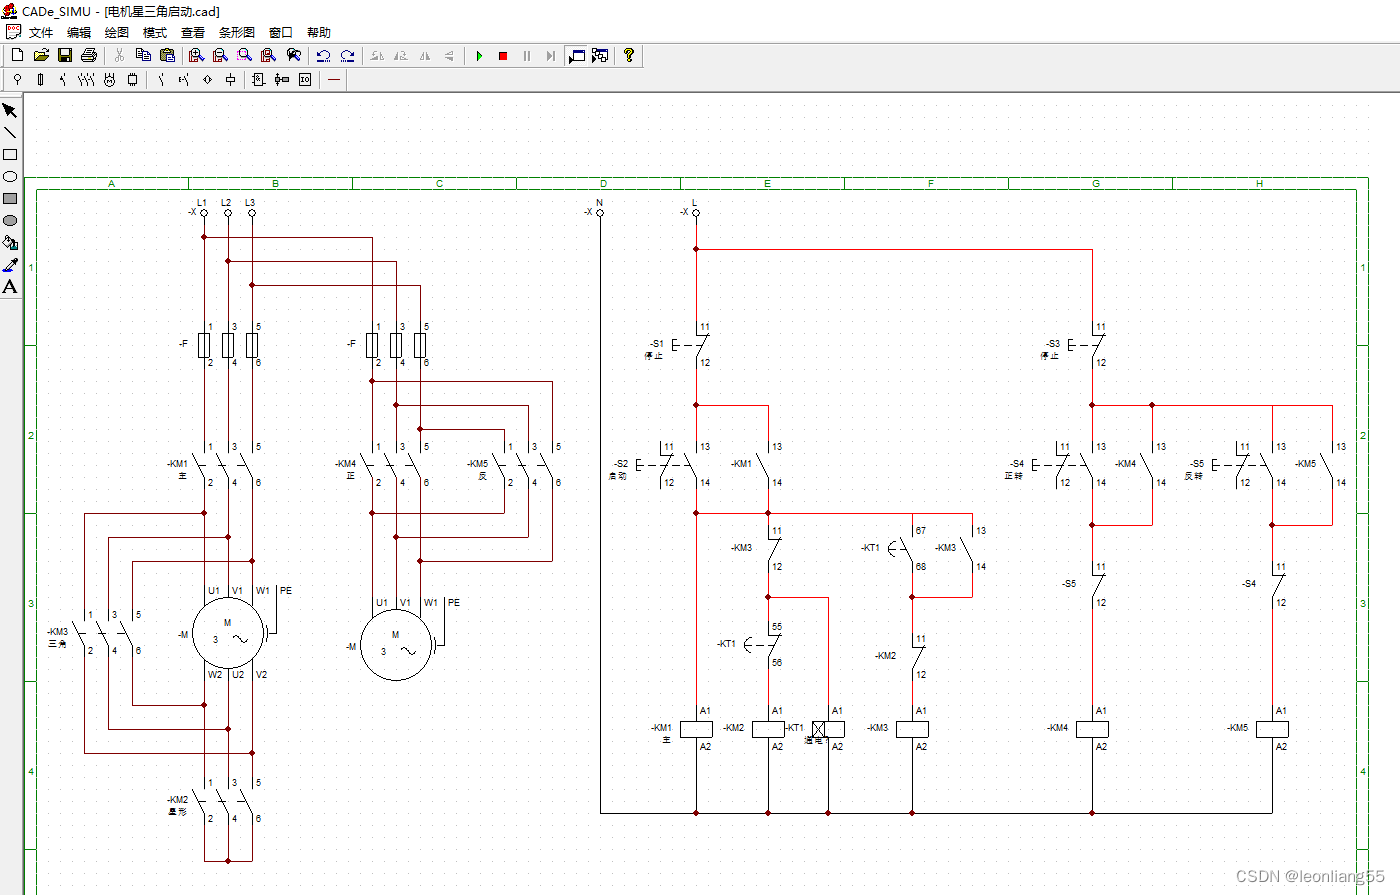Open the diamond sensor symbols library
The width and height of the screenshot is (1400, 895).
point(207,79)
